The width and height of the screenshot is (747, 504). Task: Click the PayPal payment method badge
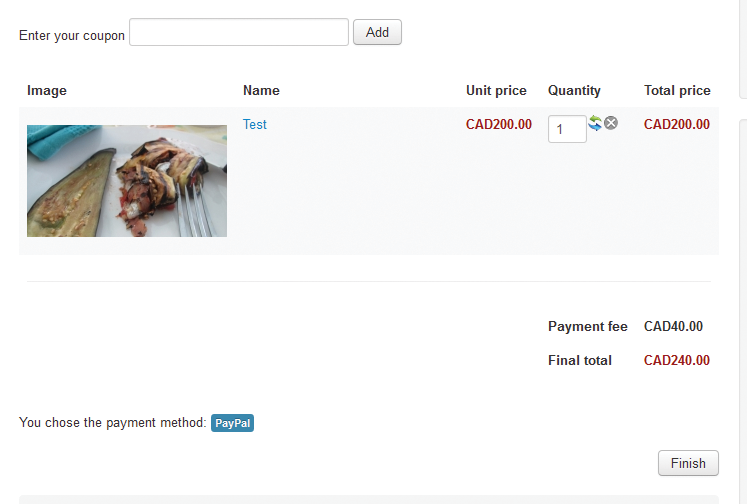[232, 423]
